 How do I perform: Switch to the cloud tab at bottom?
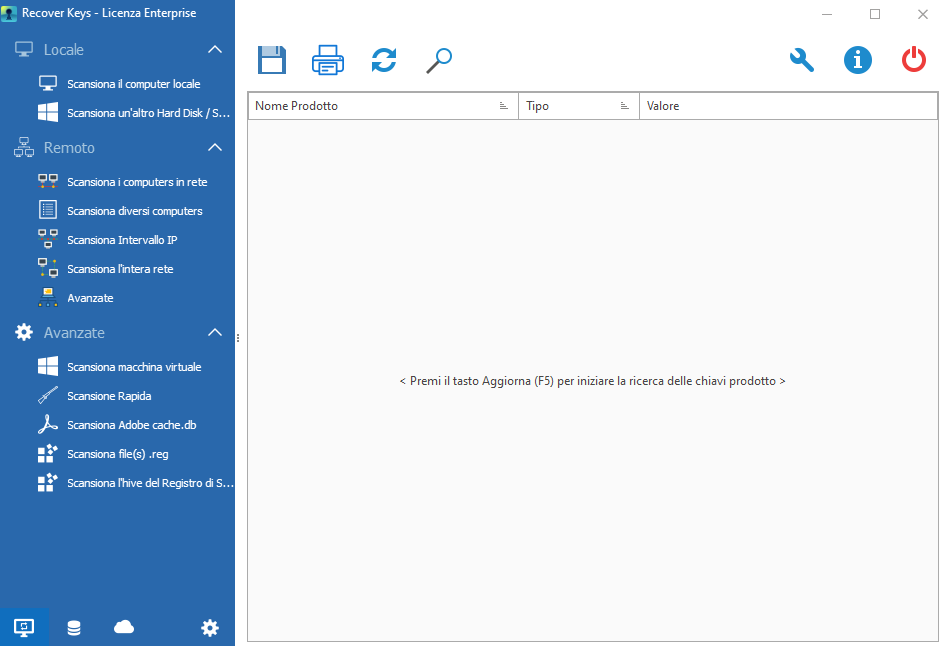point(124,627)
